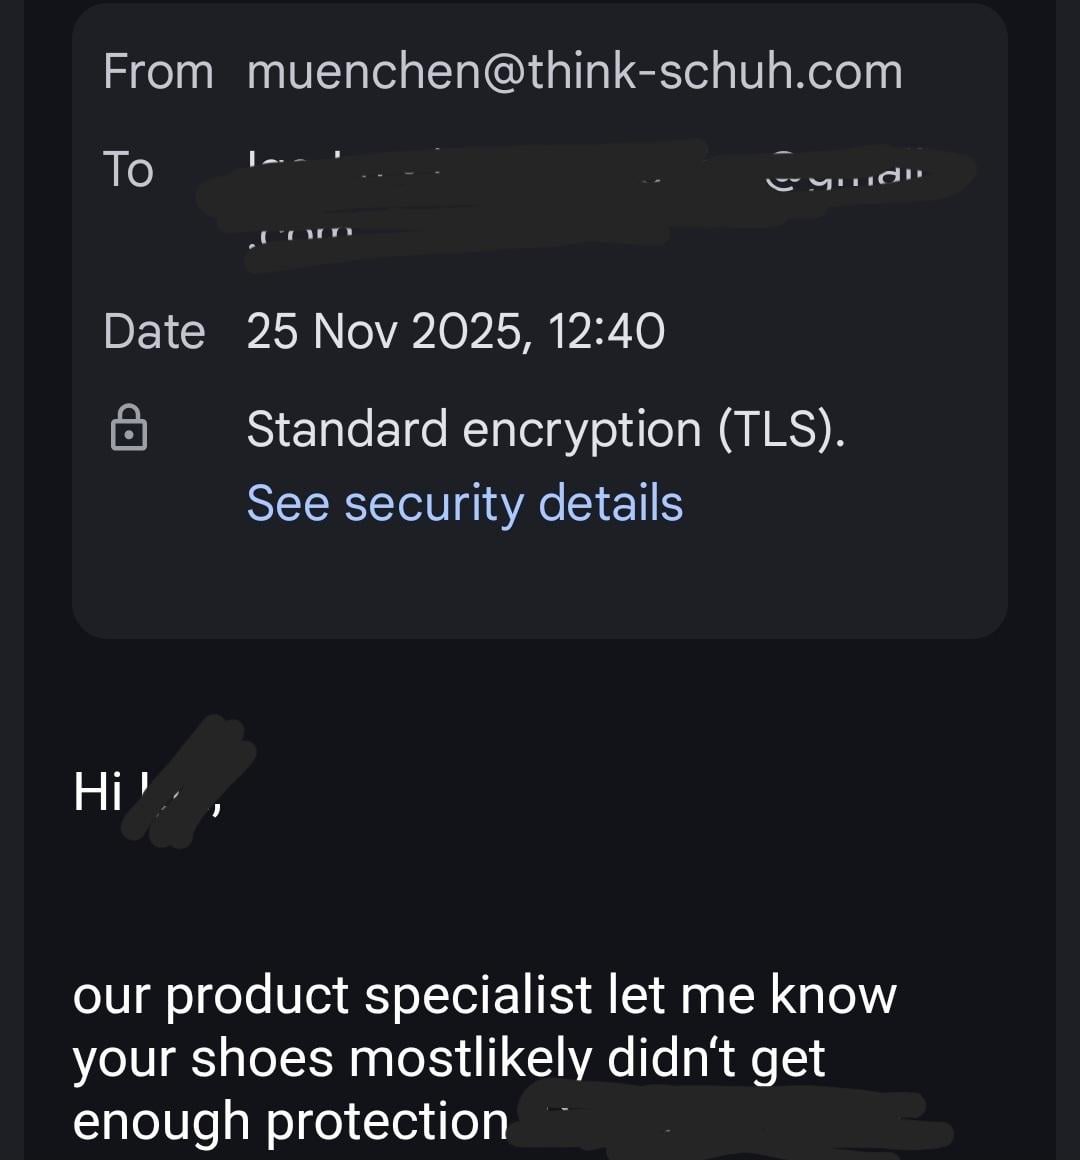The image size is (1080, 1160).
Task: Tap the word 'shoes' in the email body
Action: (x=262, y=1058)
